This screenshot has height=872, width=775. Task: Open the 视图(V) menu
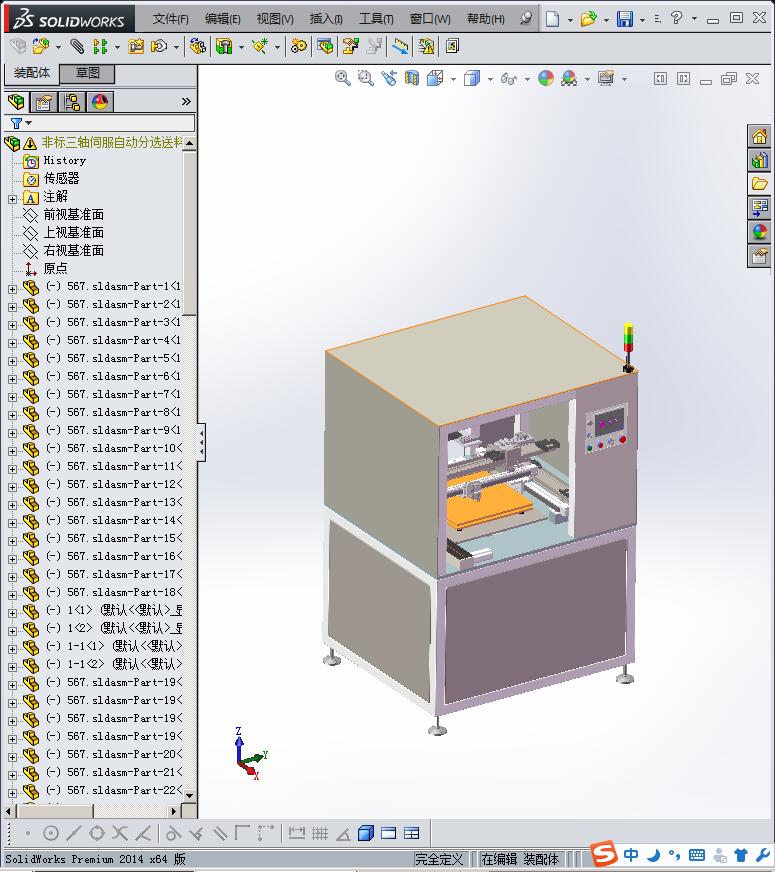pyautogui.click(x=275, y=19)
